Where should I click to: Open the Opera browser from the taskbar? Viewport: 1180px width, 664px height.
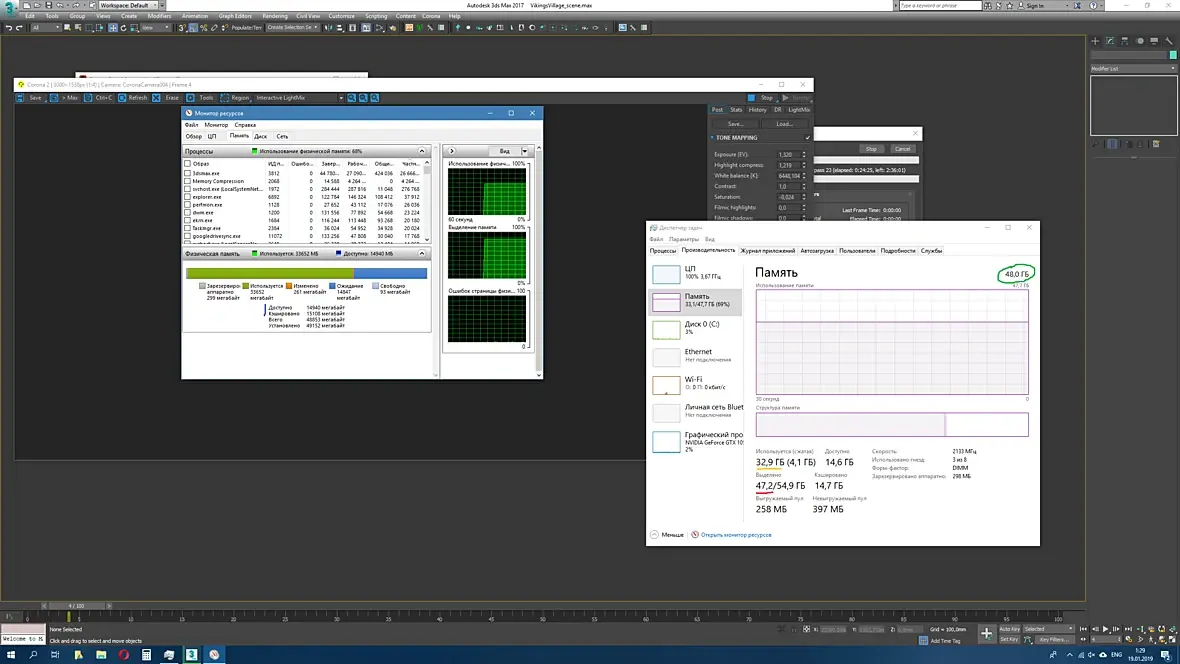tap(124, 655)
